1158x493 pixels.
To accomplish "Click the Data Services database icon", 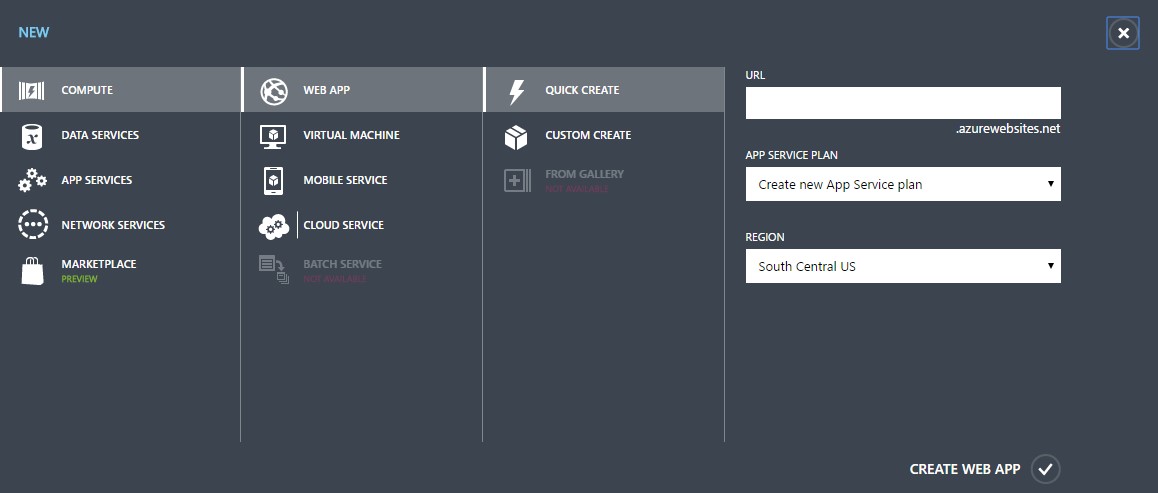I will pos(32,136).
